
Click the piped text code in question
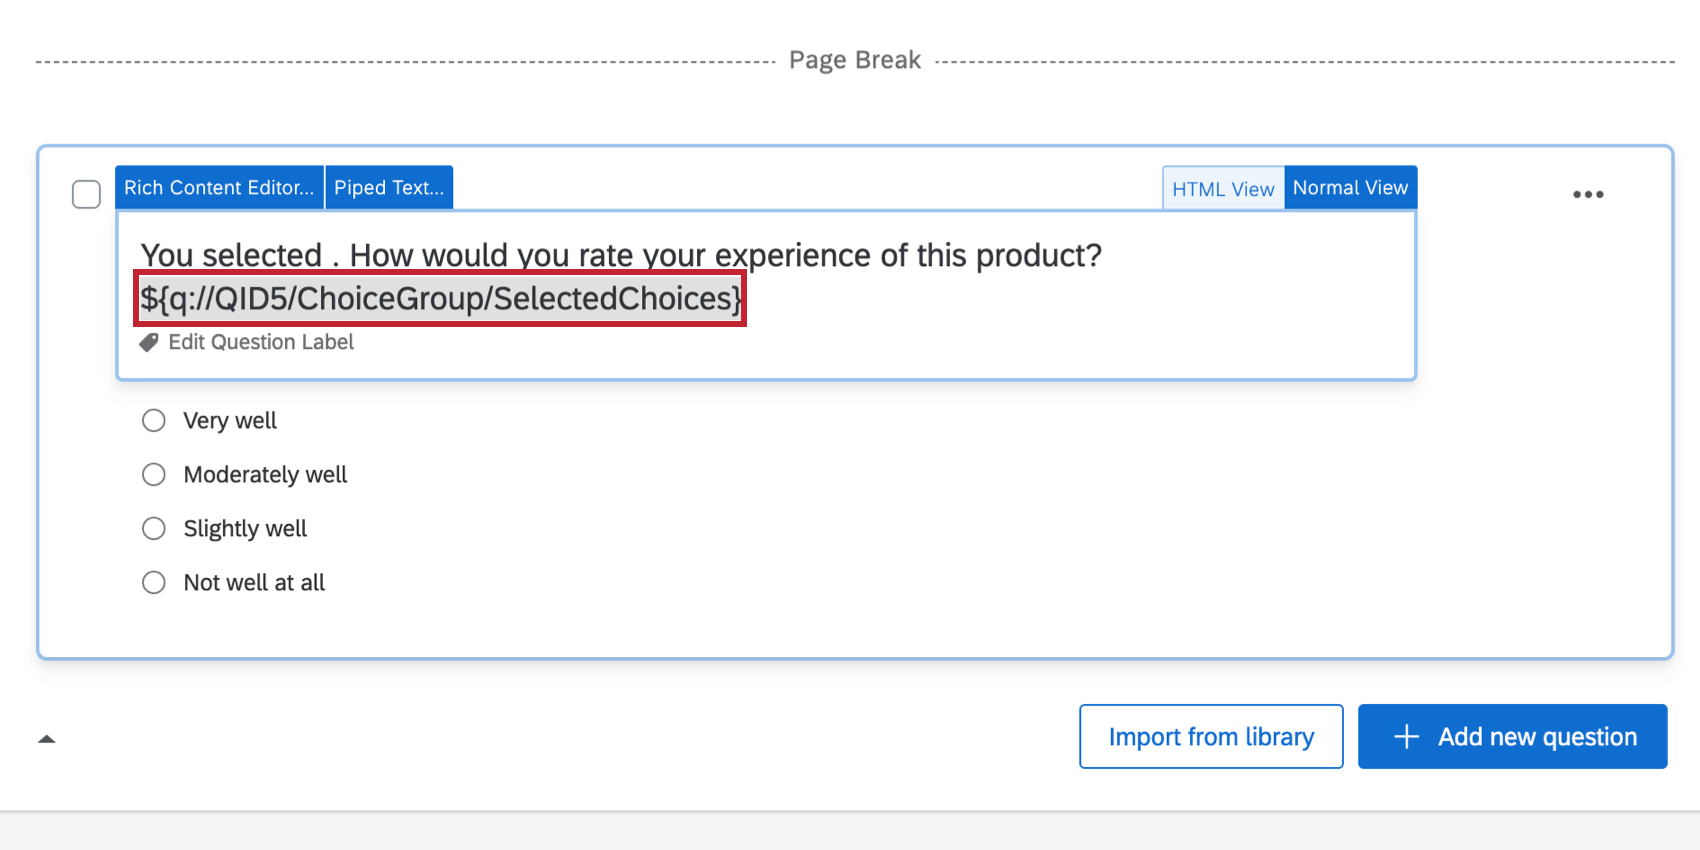(440, 299)
